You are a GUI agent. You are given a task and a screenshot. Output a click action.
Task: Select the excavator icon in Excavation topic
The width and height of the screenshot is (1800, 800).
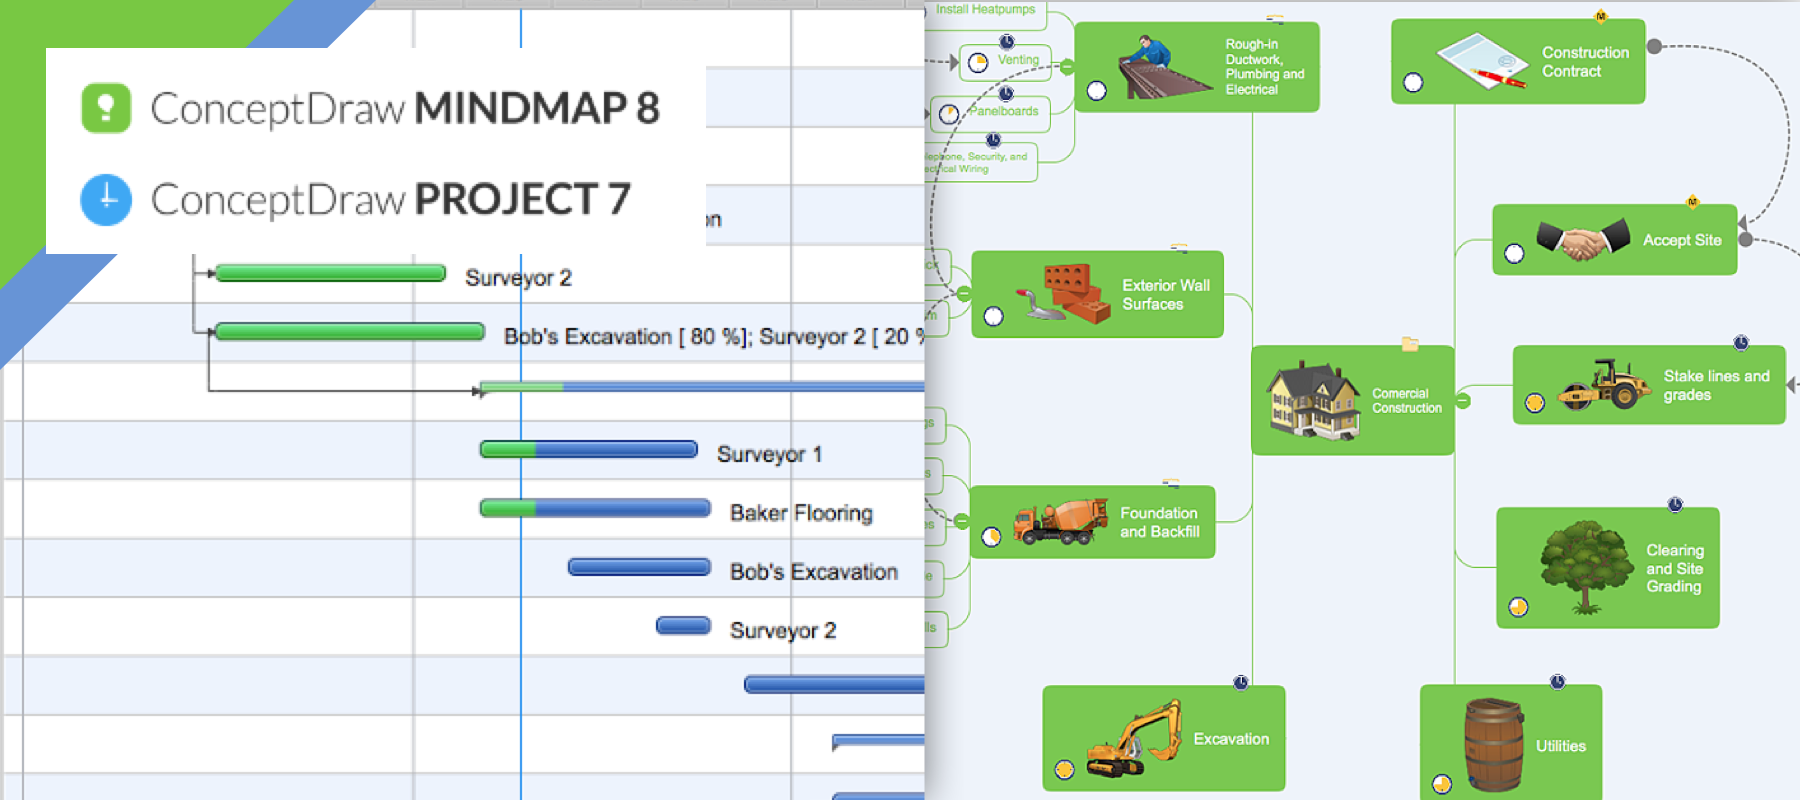[1135, 739]
